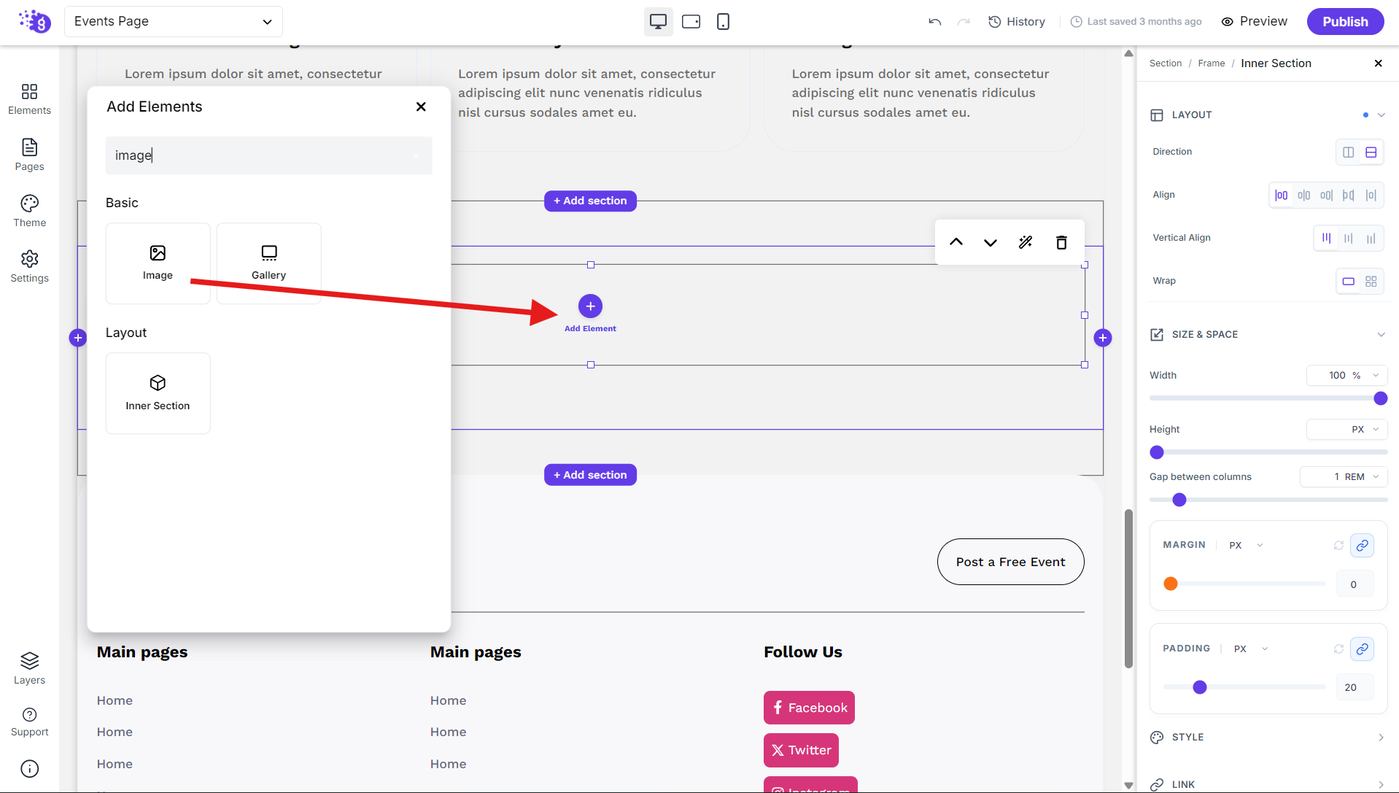The height and width of the screenshot is (793, 1399).
Task: Open the Preview mode
Action: [1254, 21]
